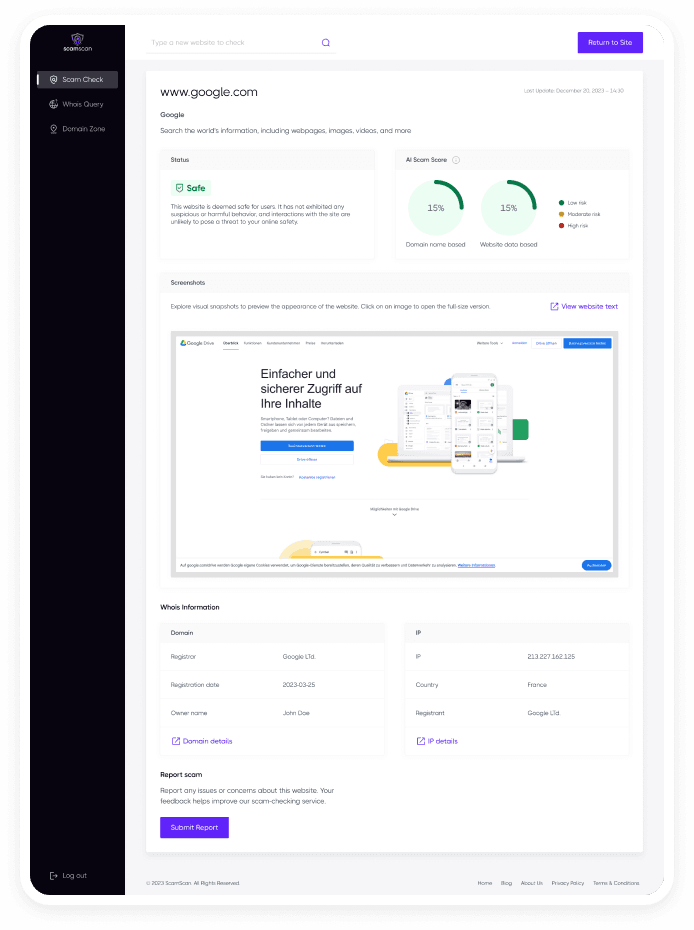Click the IP address 213.227.162.125

click(551, 657)
